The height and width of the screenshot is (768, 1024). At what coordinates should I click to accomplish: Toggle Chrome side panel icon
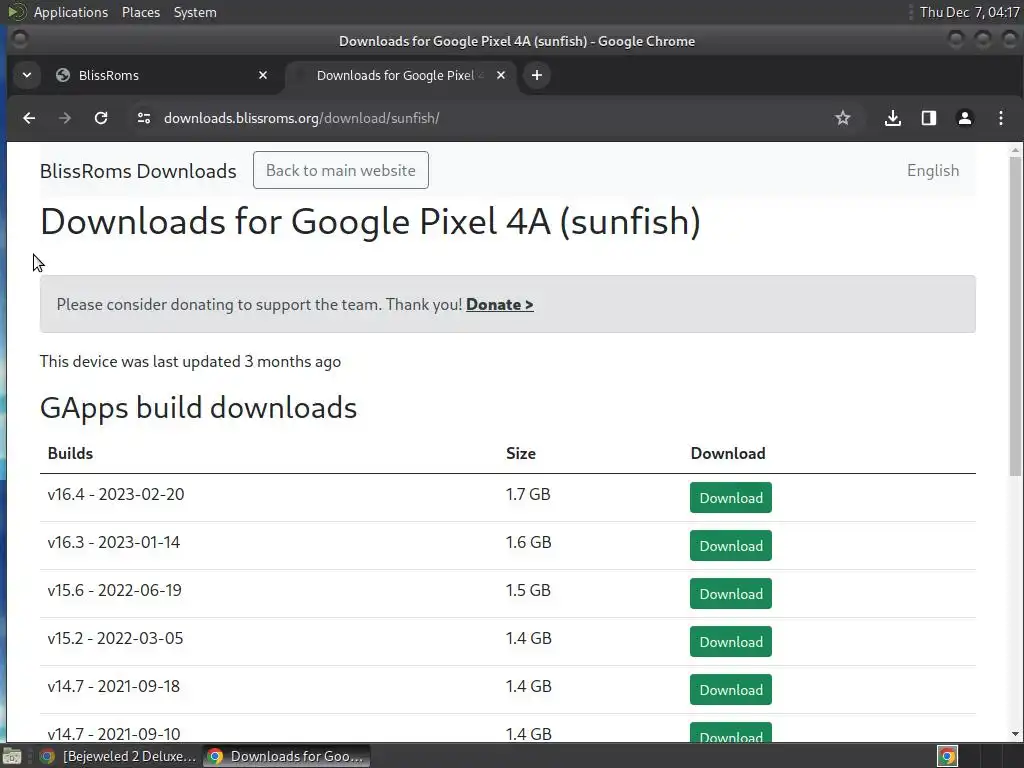click(929, 118)
